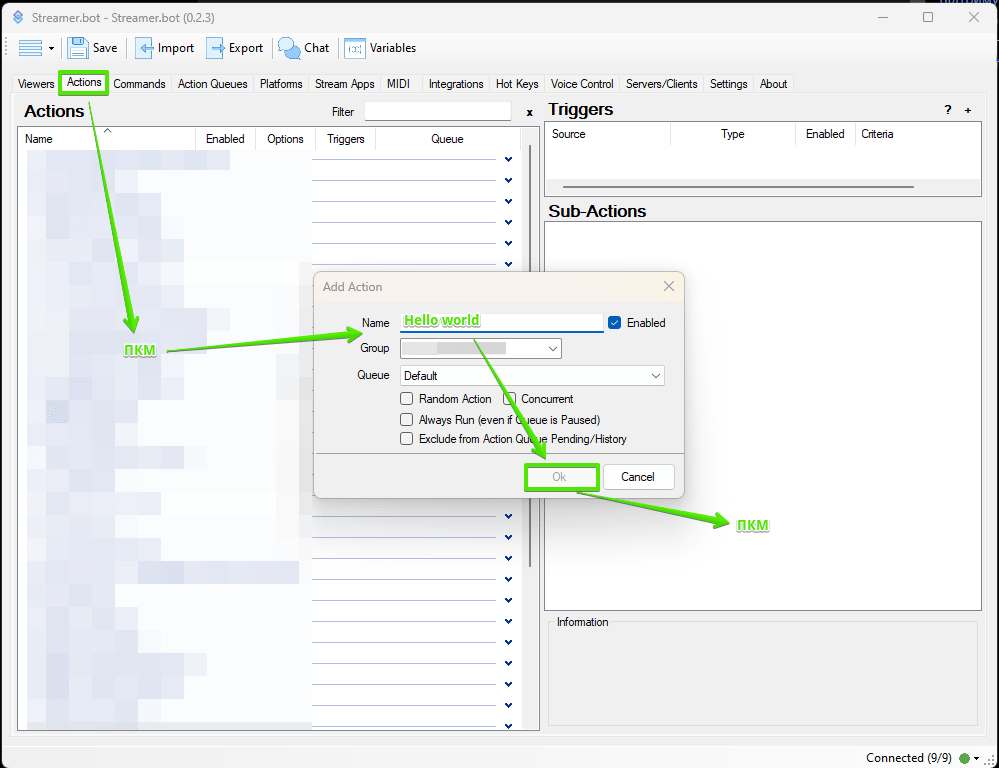999x768 pixels.
Task: Open Triggers help question mark
Action: click(948, 110)
